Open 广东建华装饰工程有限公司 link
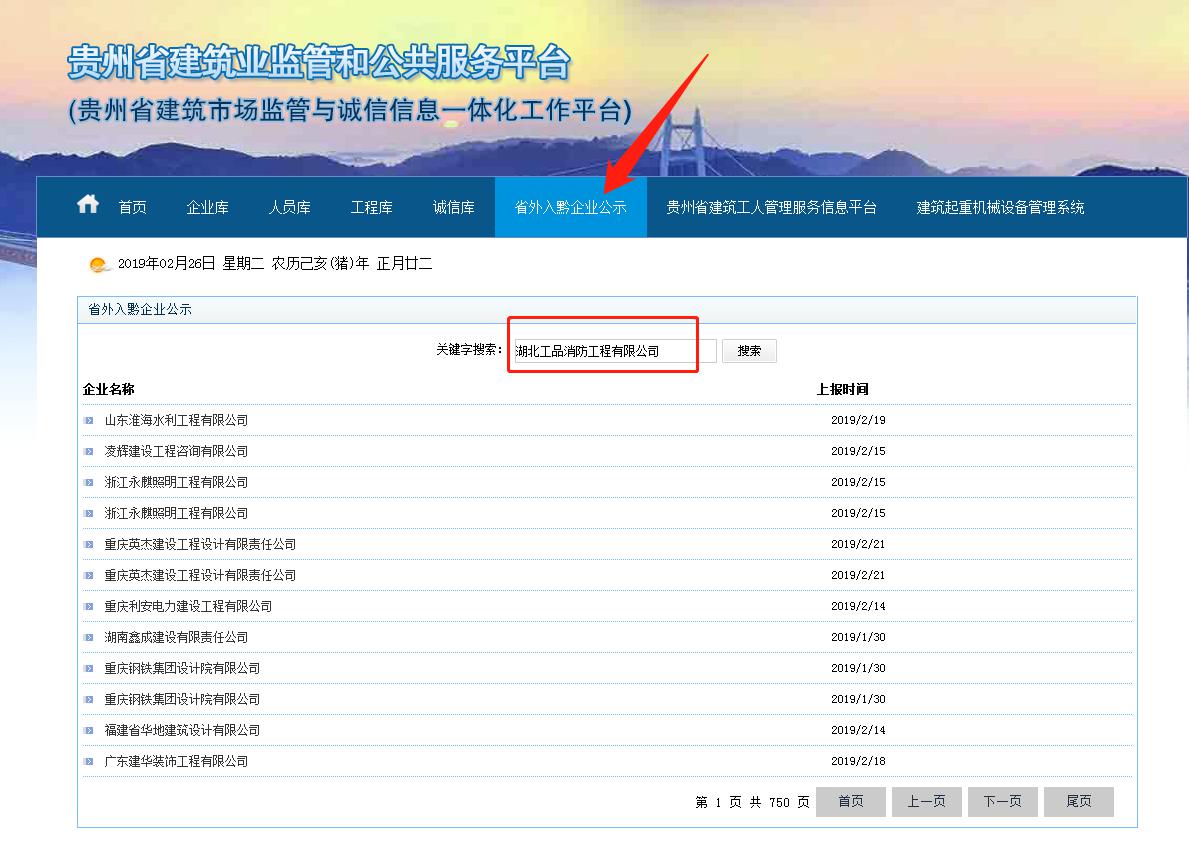This screenshot has height=848, width=1189. [x=176, y=762]
